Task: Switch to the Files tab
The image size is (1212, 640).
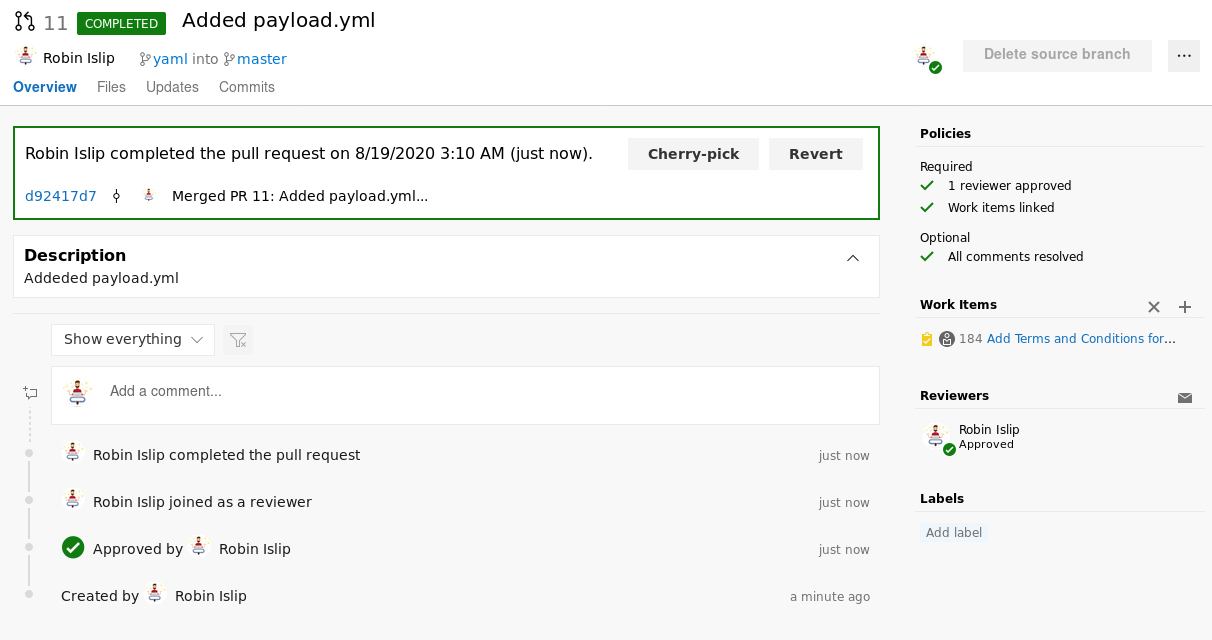Action: [x=111, y=87]
